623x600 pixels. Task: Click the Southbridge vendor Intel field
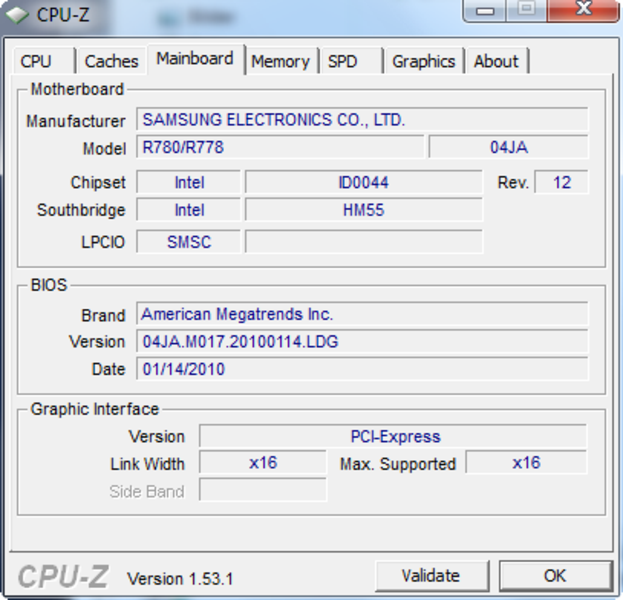(x=189, y=209)
